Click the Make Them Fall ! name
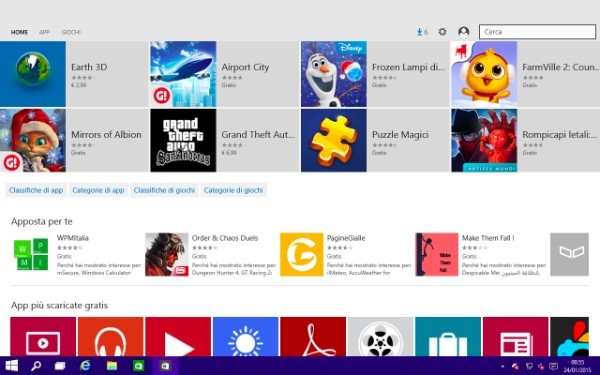This screenshot has width=600, height=375. pos(488,238)
